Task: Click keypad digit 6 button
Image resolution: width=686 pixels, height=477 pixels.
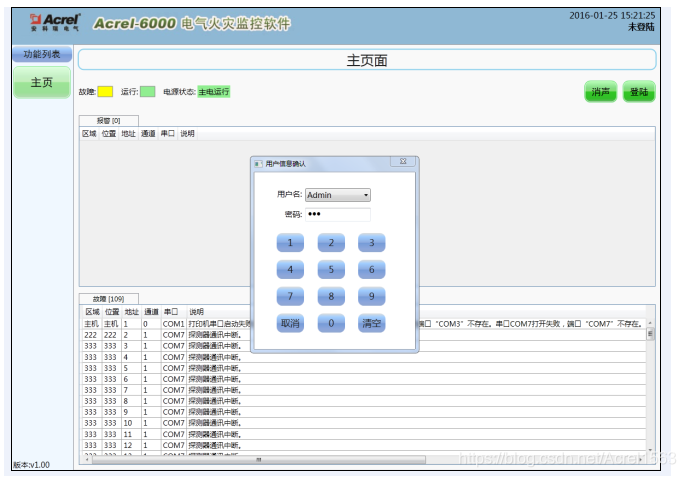Action: (x=371, y=270)
